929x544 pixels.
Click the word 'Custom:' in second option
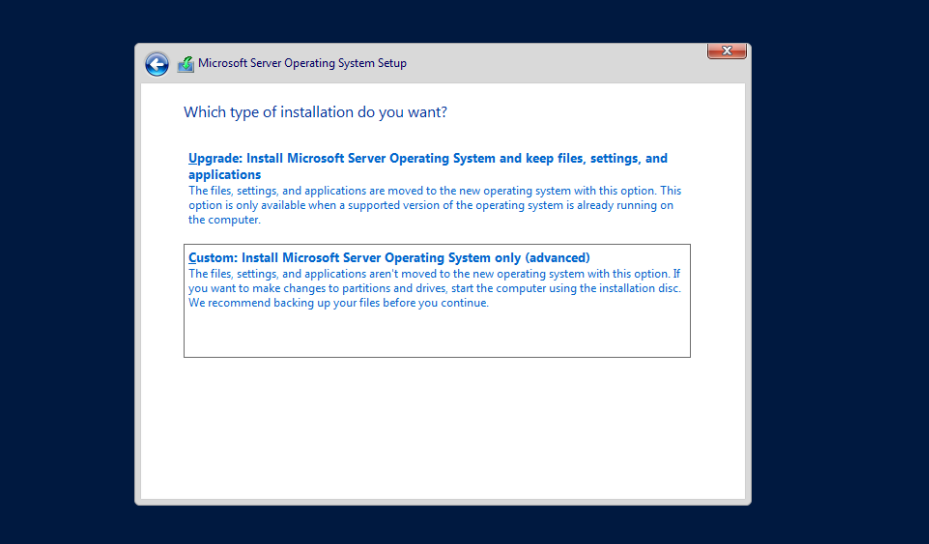pyautogui.click(x=212, y=258)
